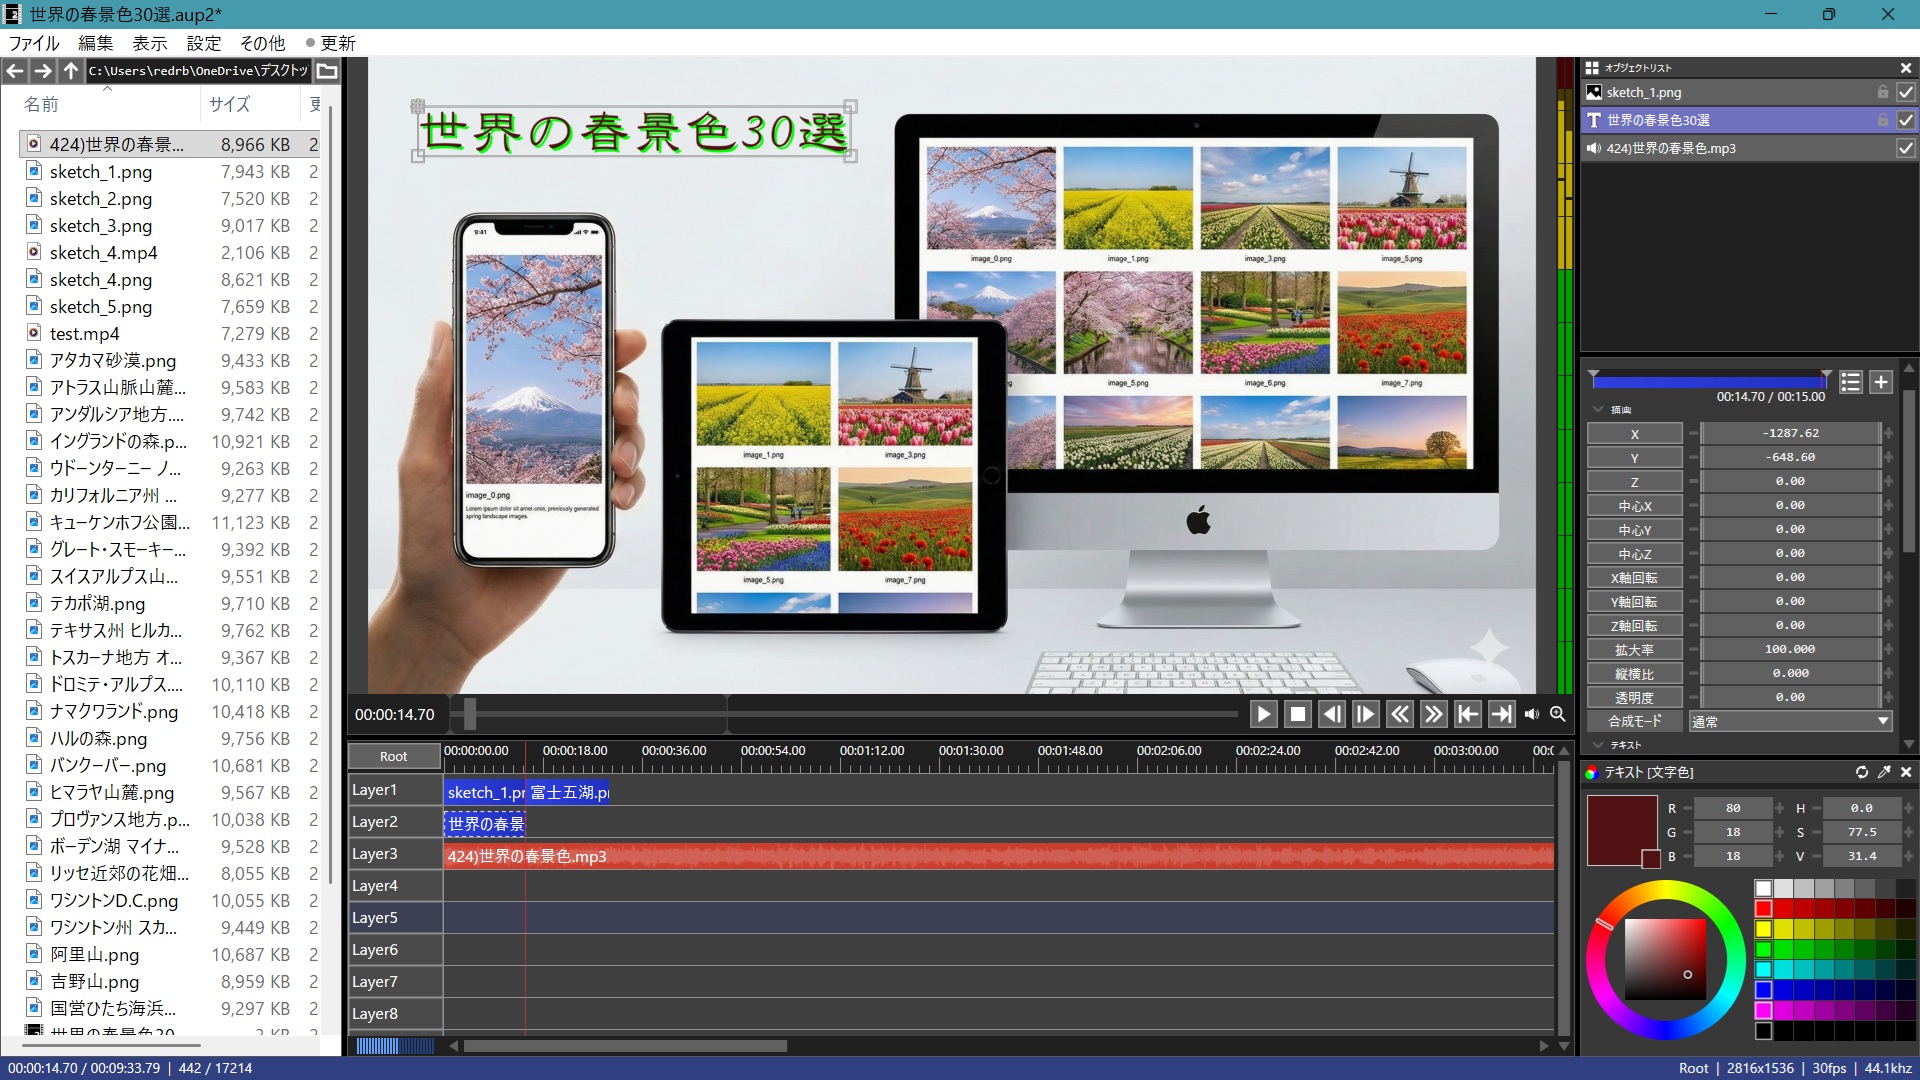Open the ファイル menu
The width and height of the screenshot is (1920, 1080).
(34, 43)
